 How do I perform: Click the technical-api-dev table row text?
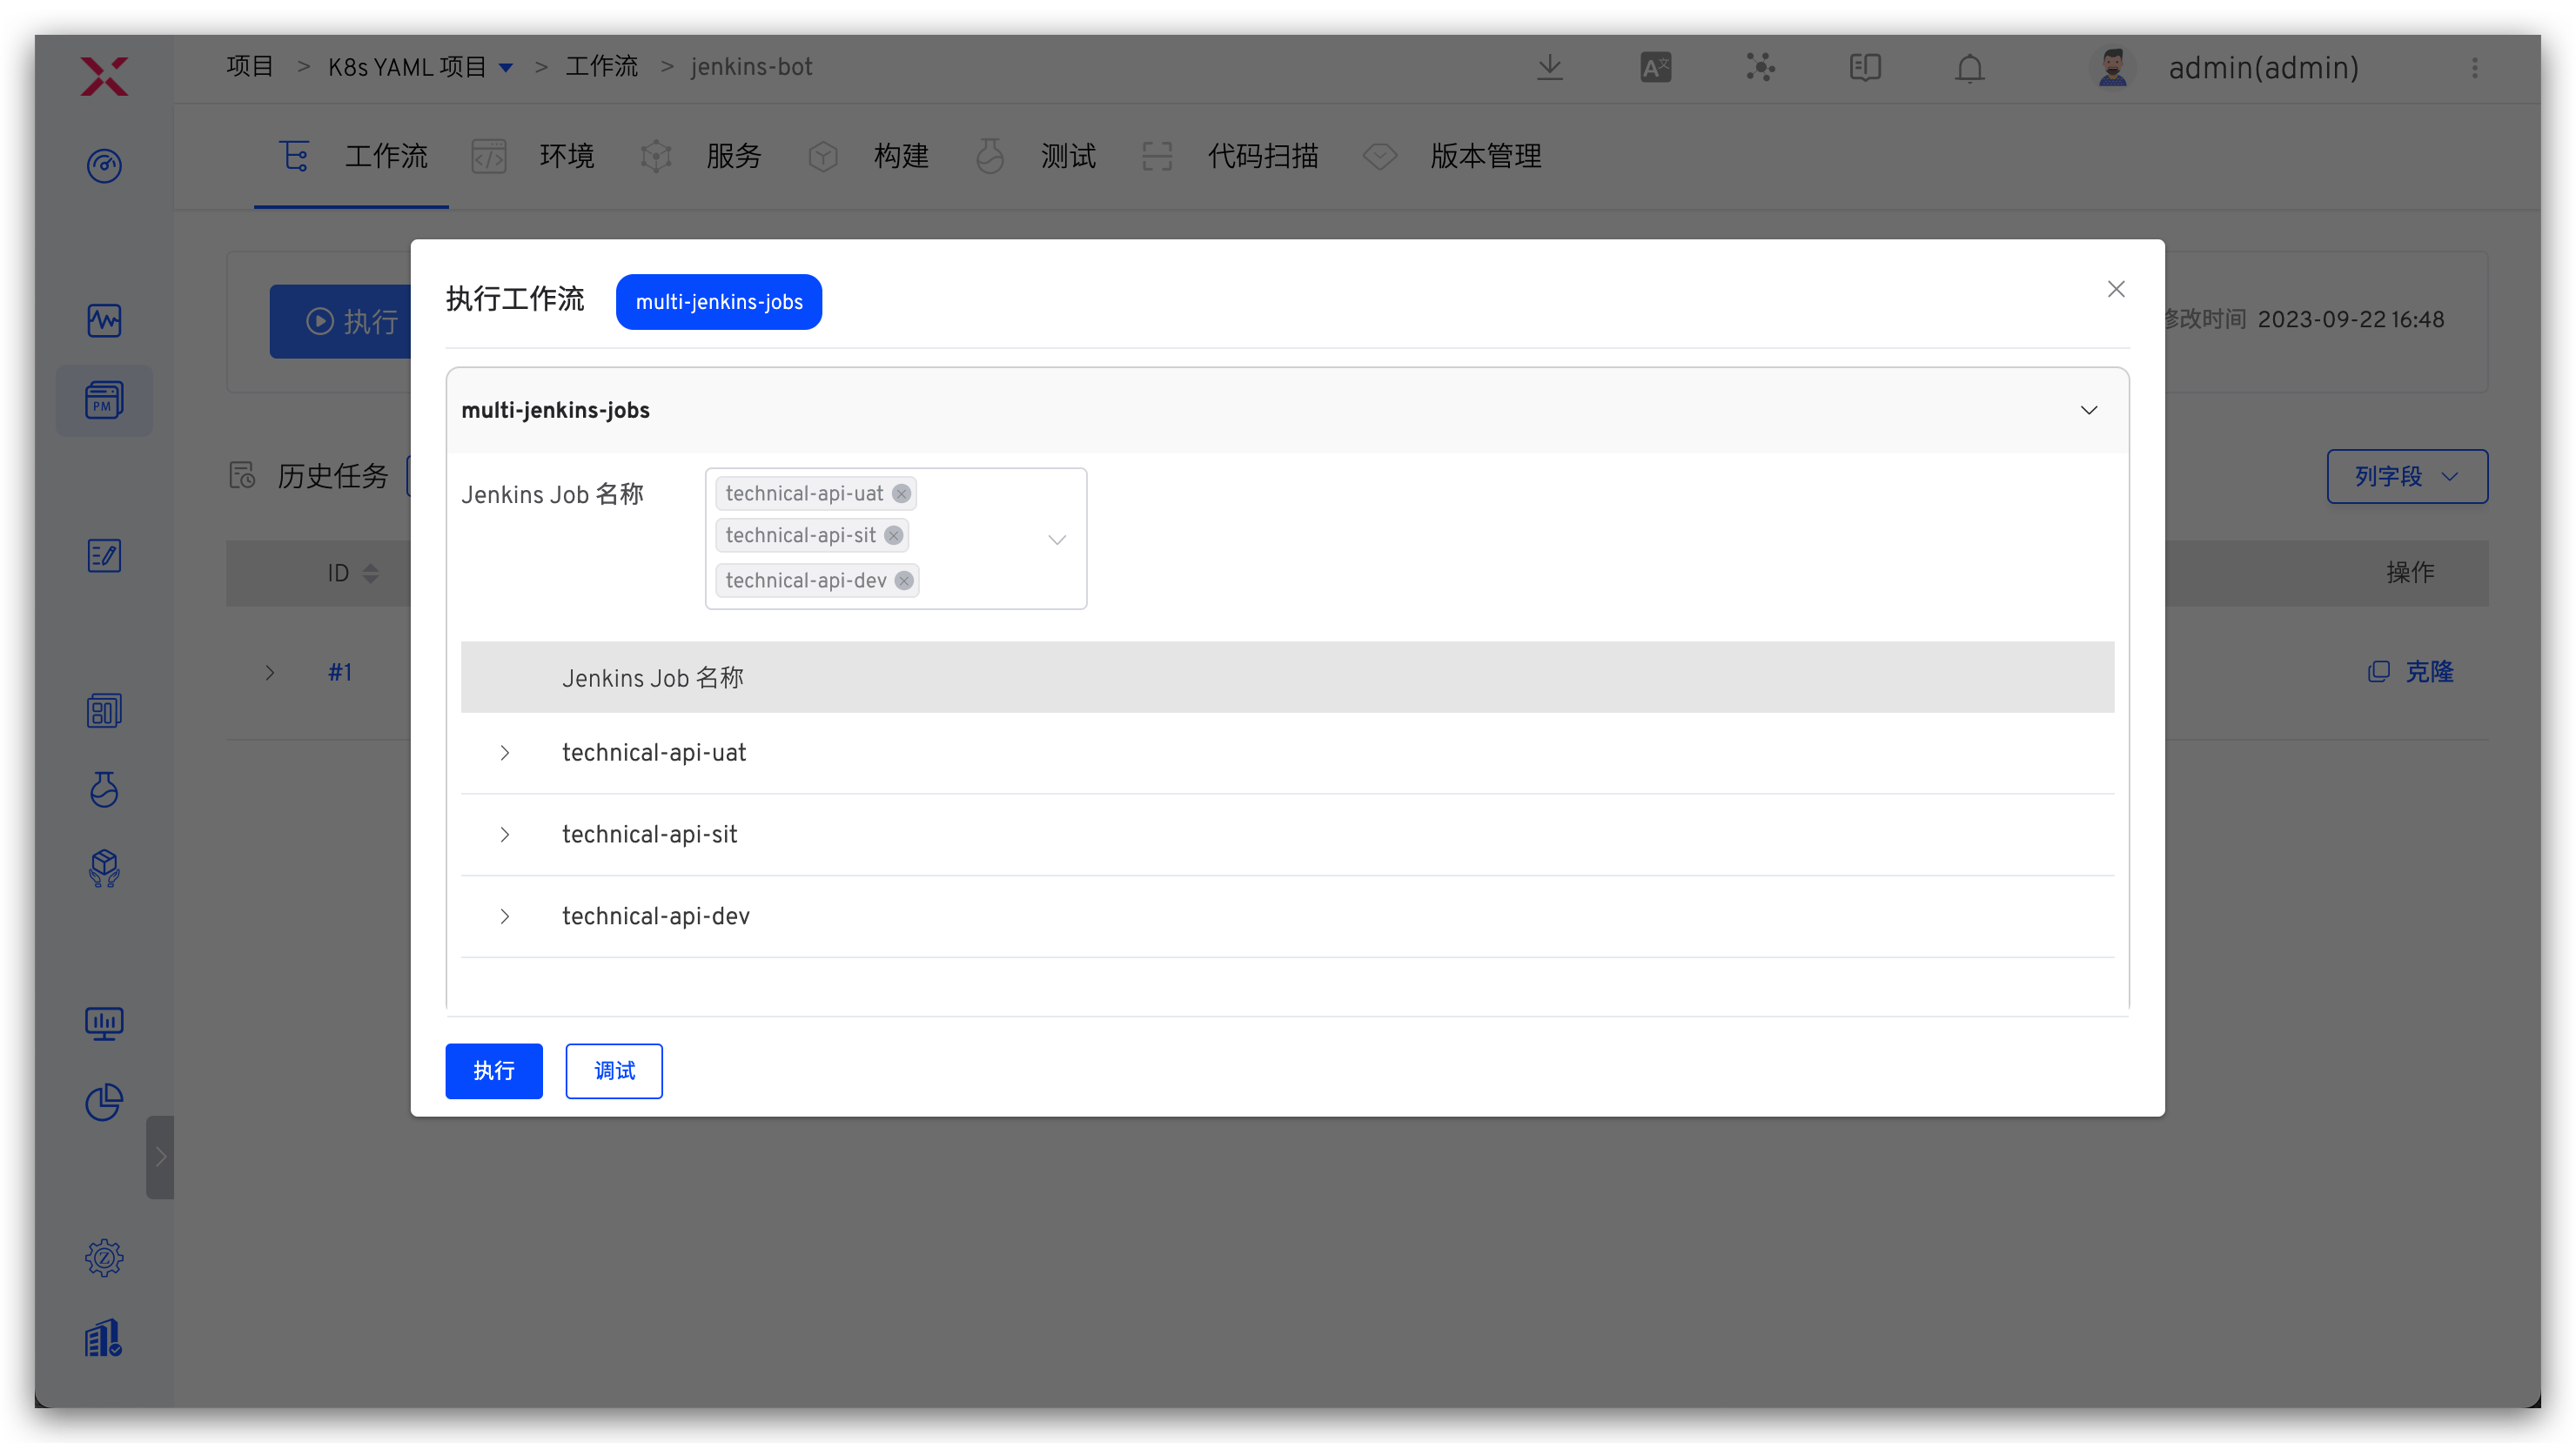coord(656,916)
